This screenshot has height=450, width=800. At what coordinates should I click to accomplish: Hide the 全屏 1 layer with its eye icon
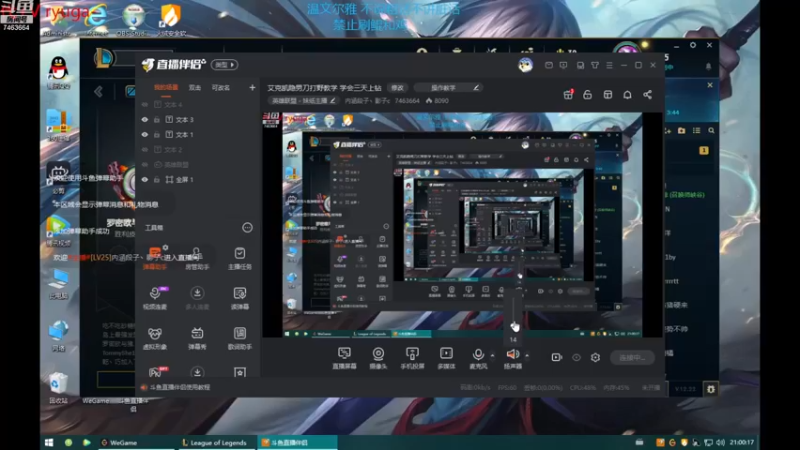(x=145, y=180)
